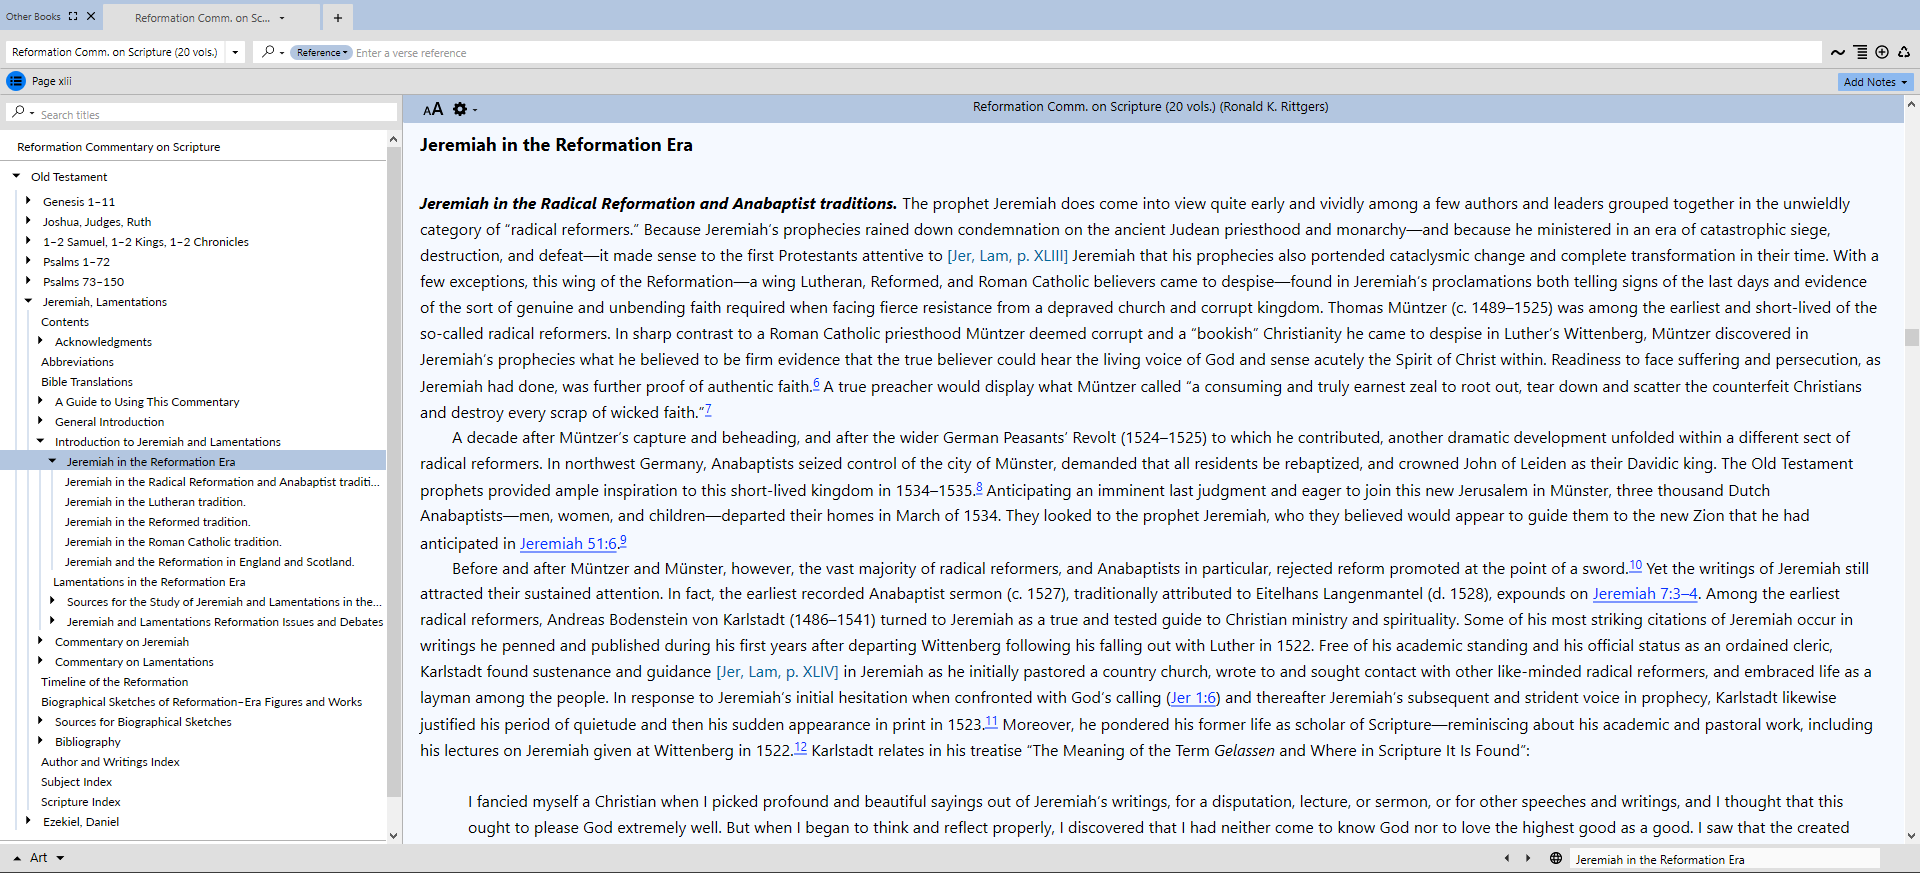The height and width of the screenshot is (873, 1920).
Task: Open Timeline of the Reformation
Action: pos(114,682)
